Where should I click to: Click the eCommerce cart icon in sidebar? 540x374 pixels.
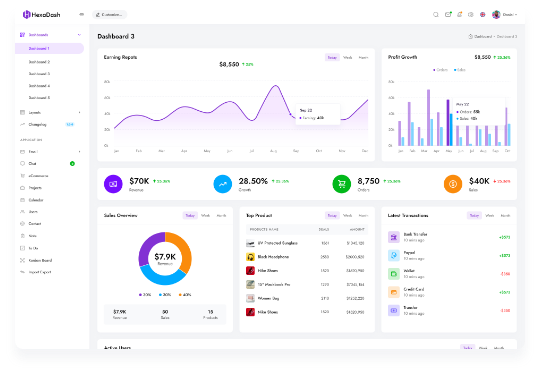[22, 176]
